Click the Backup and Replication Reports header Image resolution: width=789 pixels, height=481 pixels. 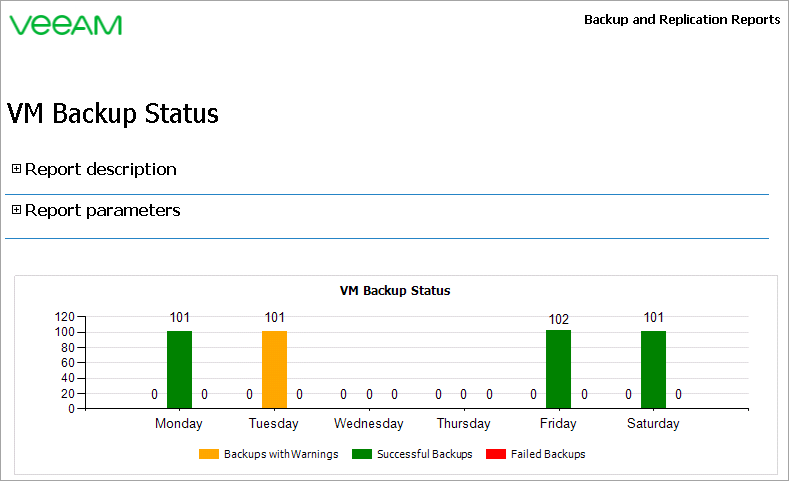coord(682,20)
